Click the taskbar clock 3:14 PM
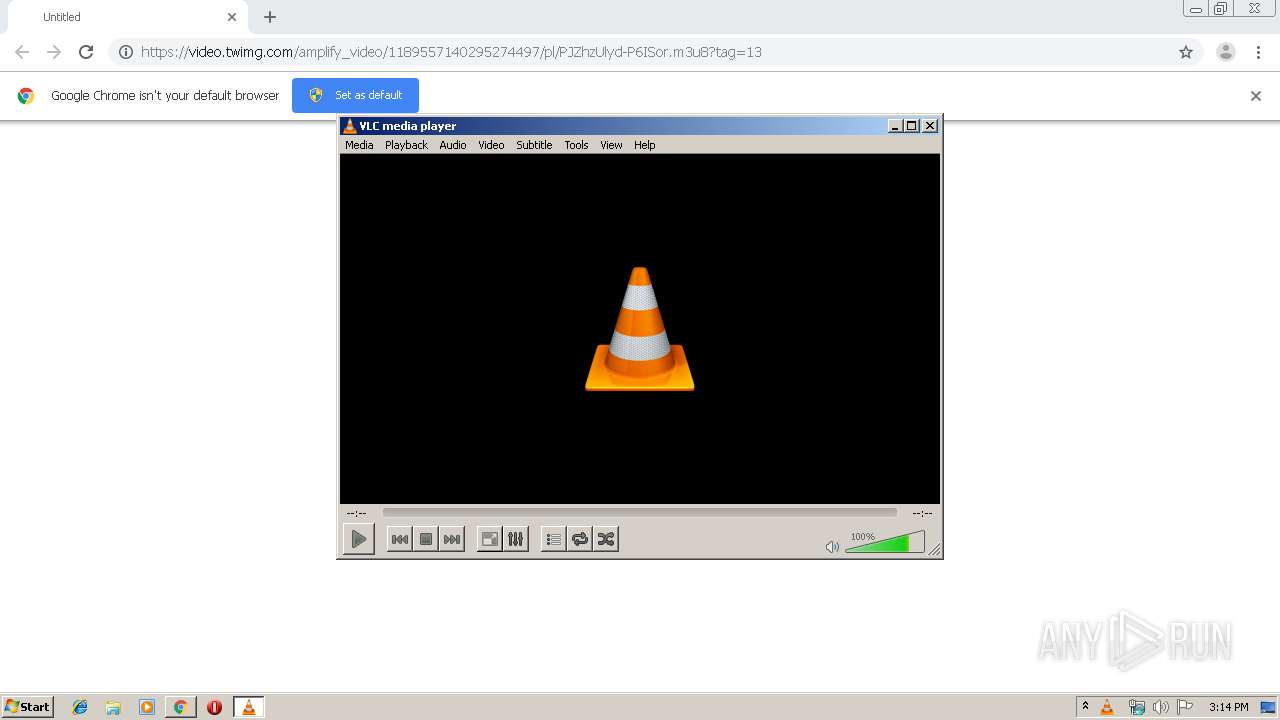 tap(1228, 707)
